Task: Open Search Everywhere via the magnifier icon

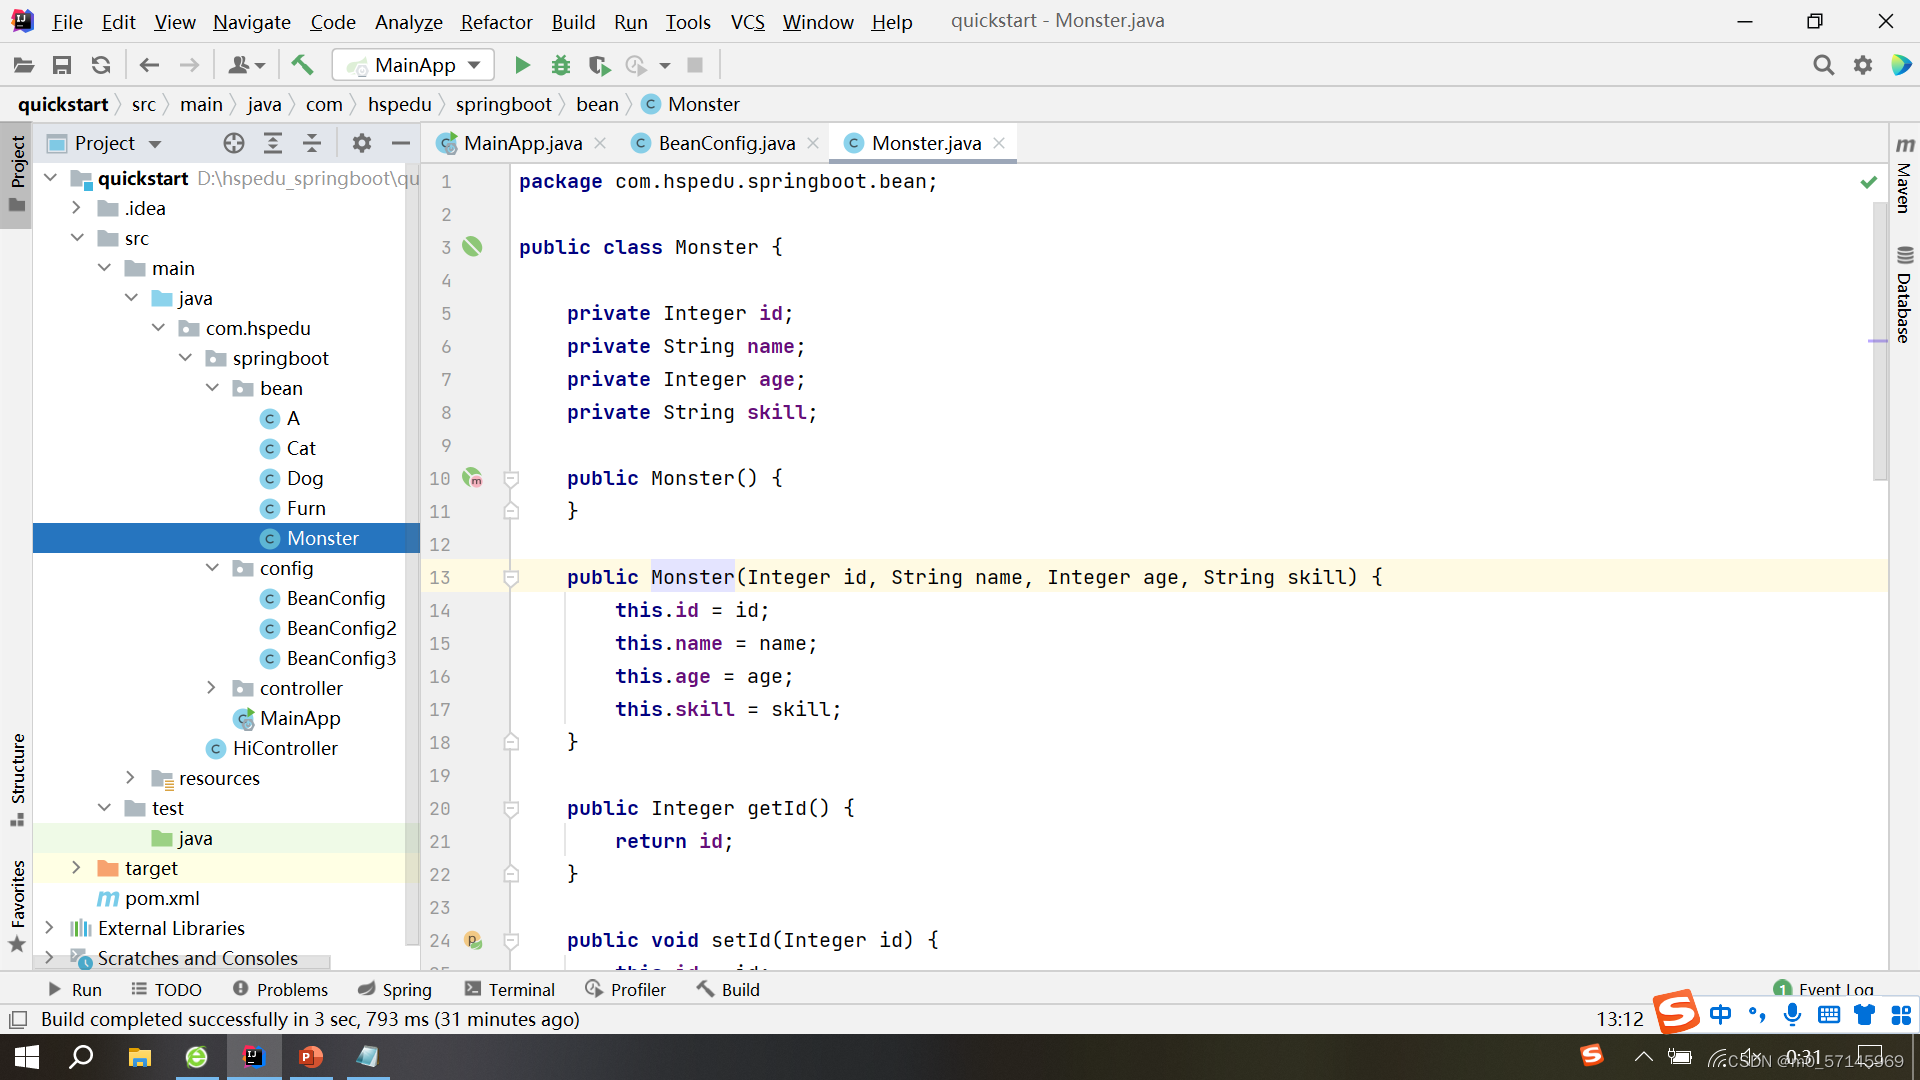Action: coord(1823,64)
